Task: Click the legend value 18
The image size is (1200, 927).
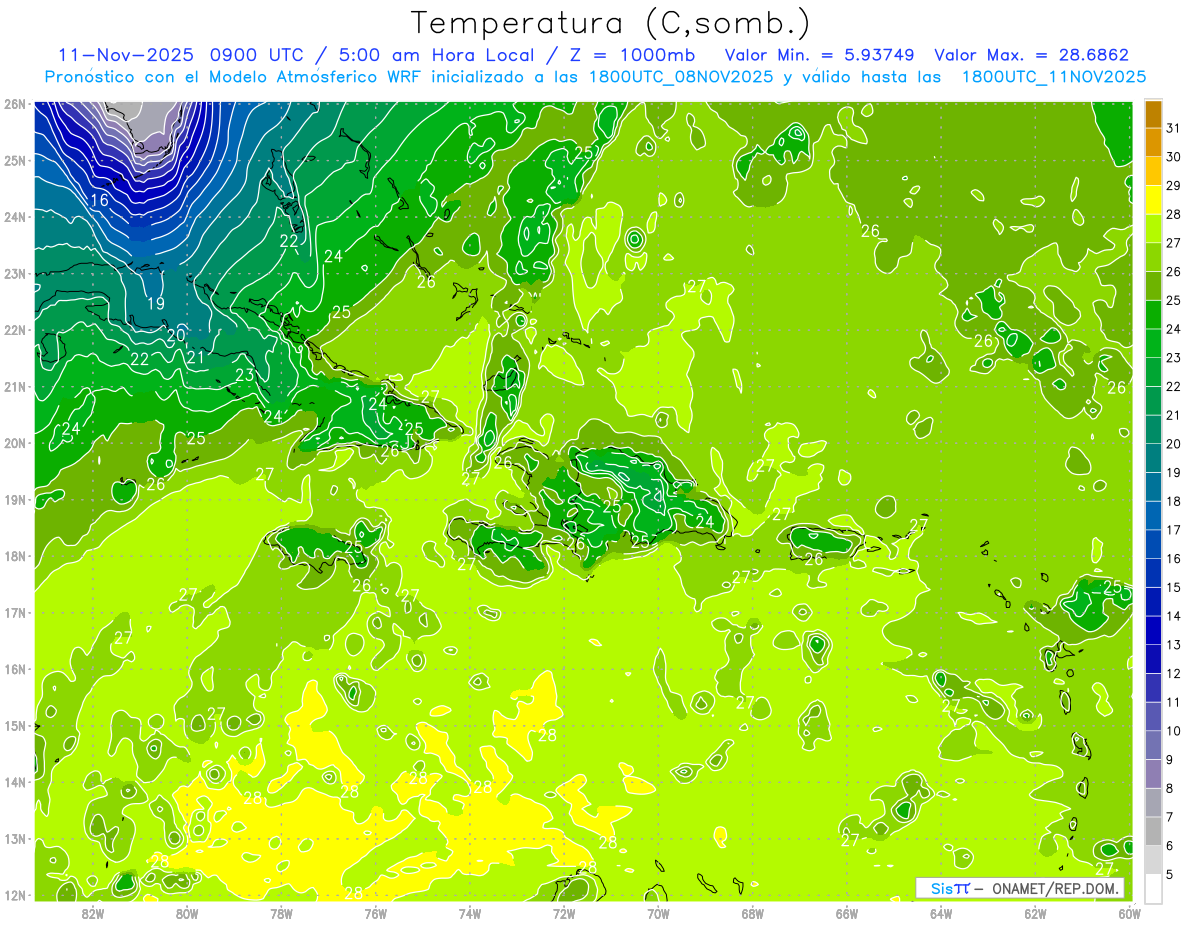Action: pyautogui.click(x=1174, y=501)
